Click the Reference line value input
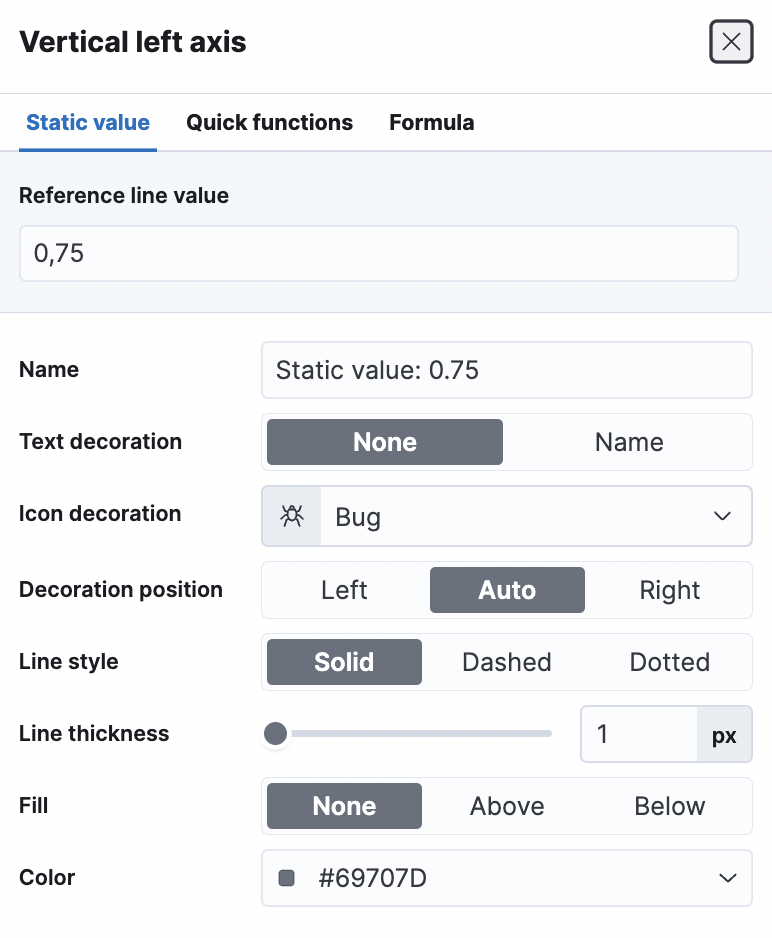This screenshot has width=772, height=938. (378, 253)
